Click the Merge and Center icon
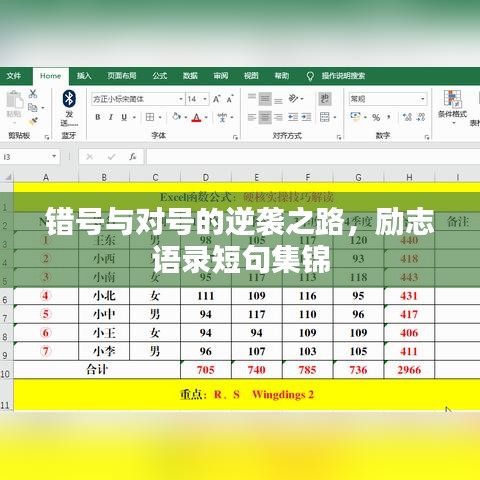480x480 pixels. coord(325,117)
